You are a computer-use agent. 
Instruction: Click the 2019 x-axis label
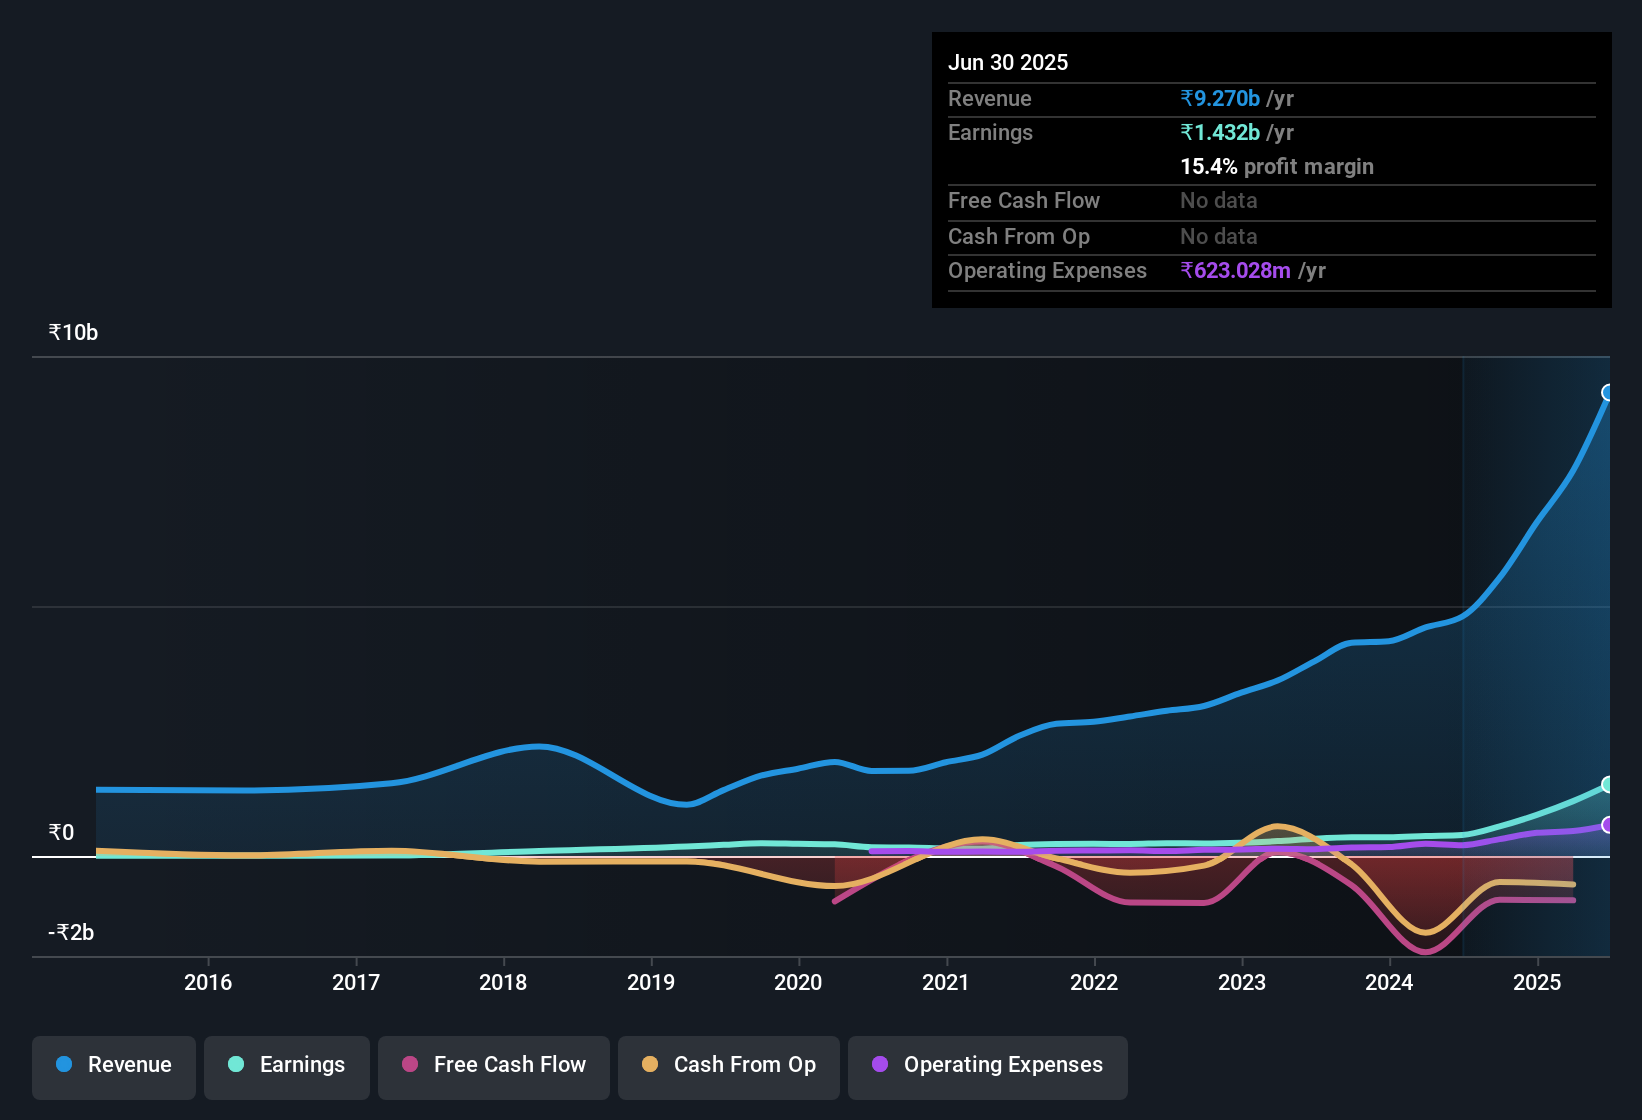click(651, 982)
